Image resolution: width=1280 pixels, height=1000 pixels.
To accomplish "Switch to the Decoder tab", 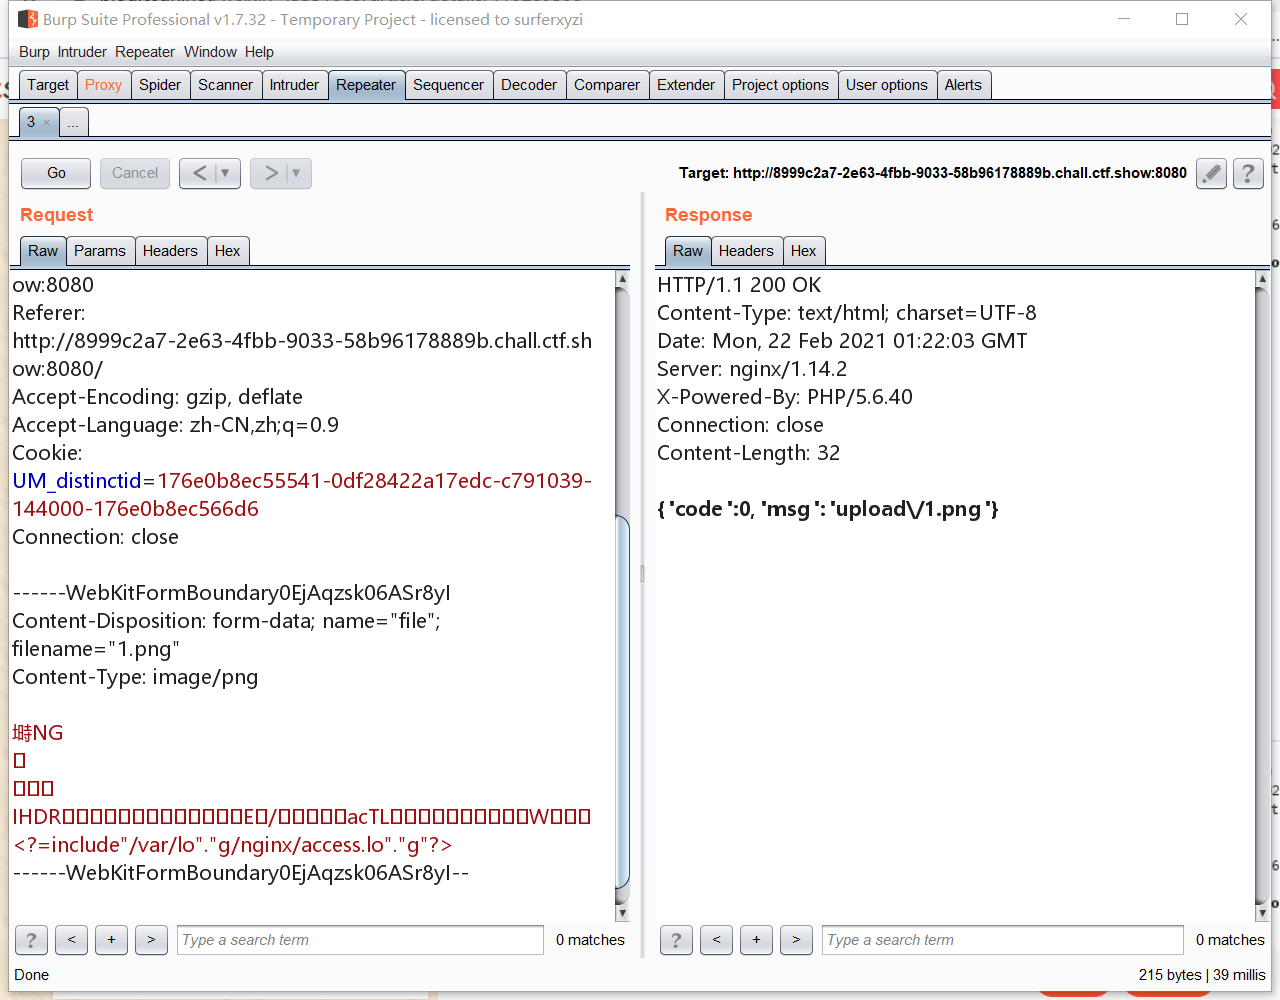I will (x=529, y=85).
